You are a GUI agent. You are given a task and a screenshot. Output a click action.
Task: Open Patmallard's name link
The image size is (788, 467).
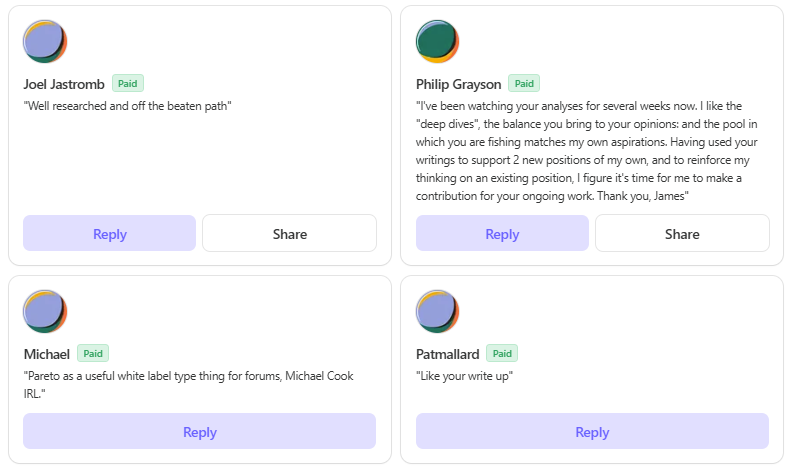[x=447, y=354]
